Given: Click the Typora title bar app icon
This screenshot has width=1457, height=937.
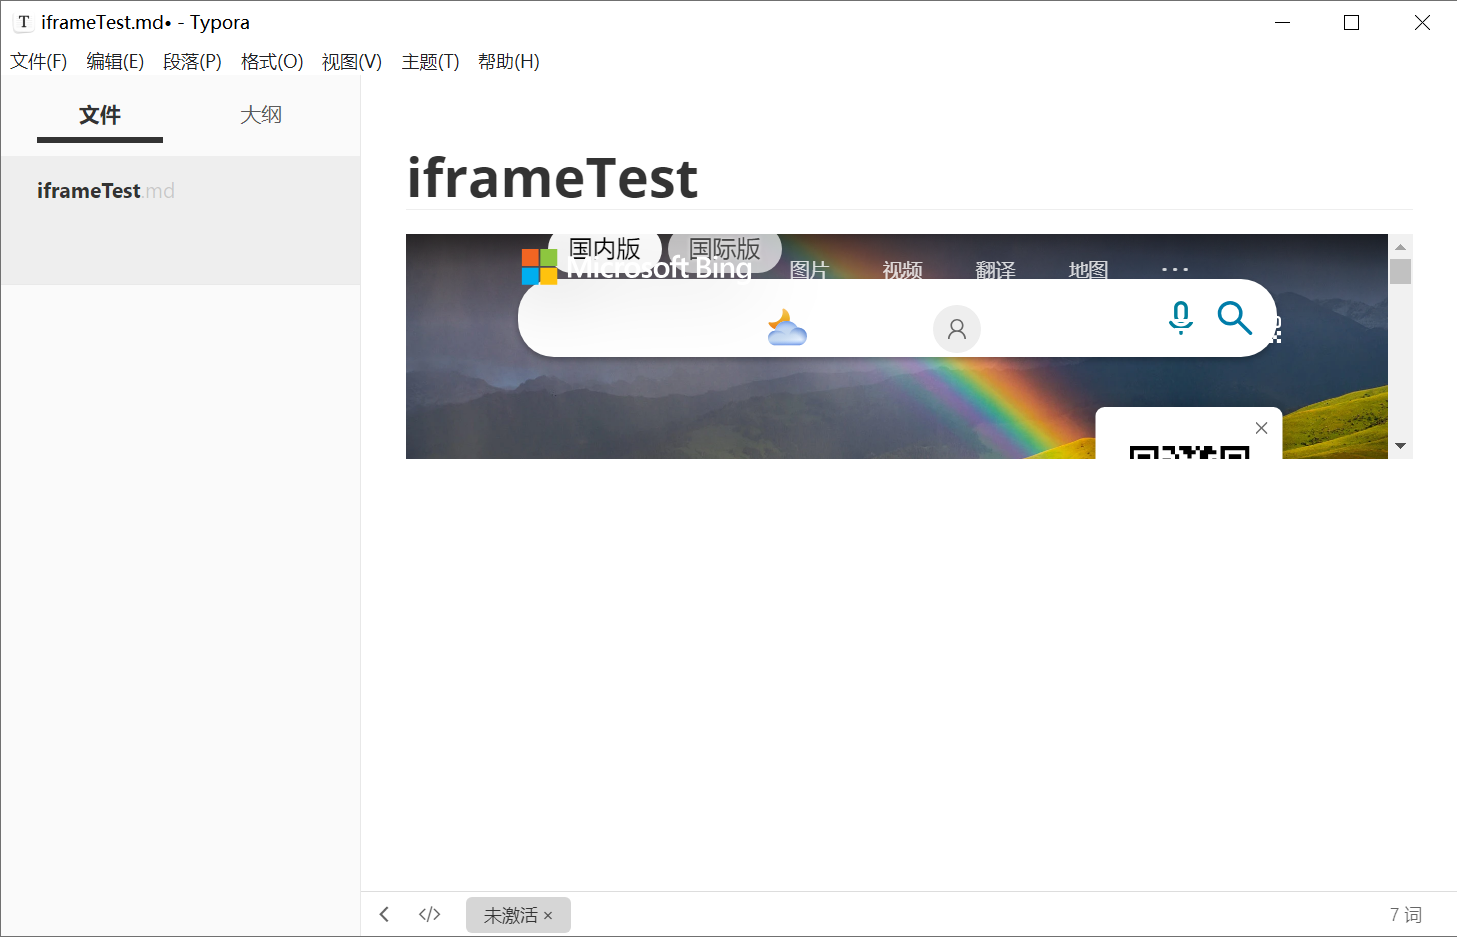Looking at the screenshot, I should pyautogui.click(x=23, y=22).
